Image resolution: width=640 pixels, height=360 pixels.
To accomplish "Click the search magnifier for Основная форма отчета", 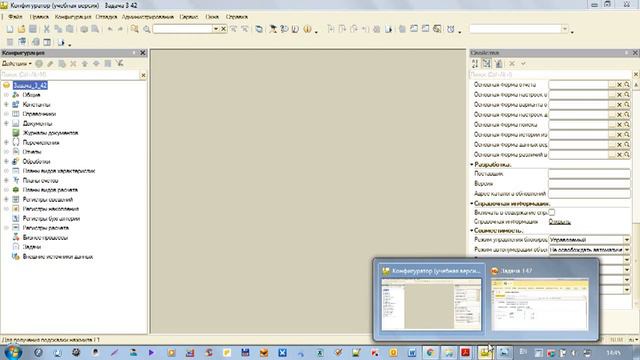I will pyautogui.click(x=627, y=84).
